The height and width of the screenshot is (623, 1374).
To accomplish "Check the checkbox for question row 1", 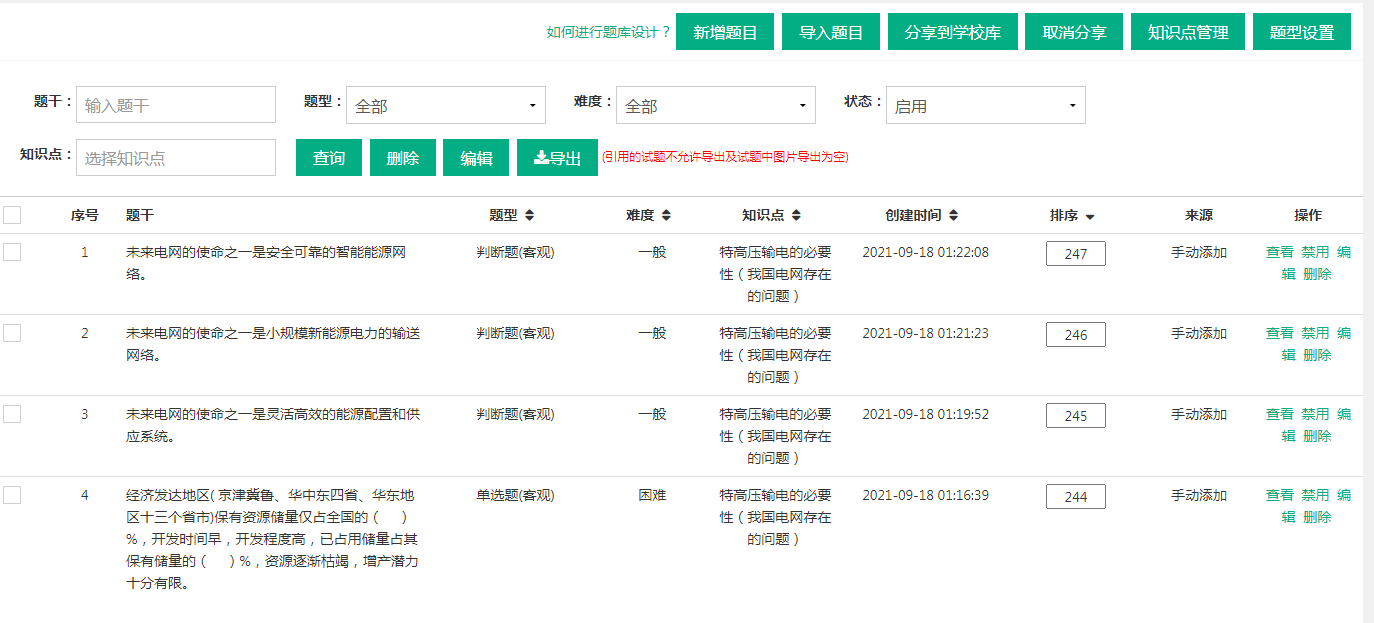I will (x=12, y=253).
